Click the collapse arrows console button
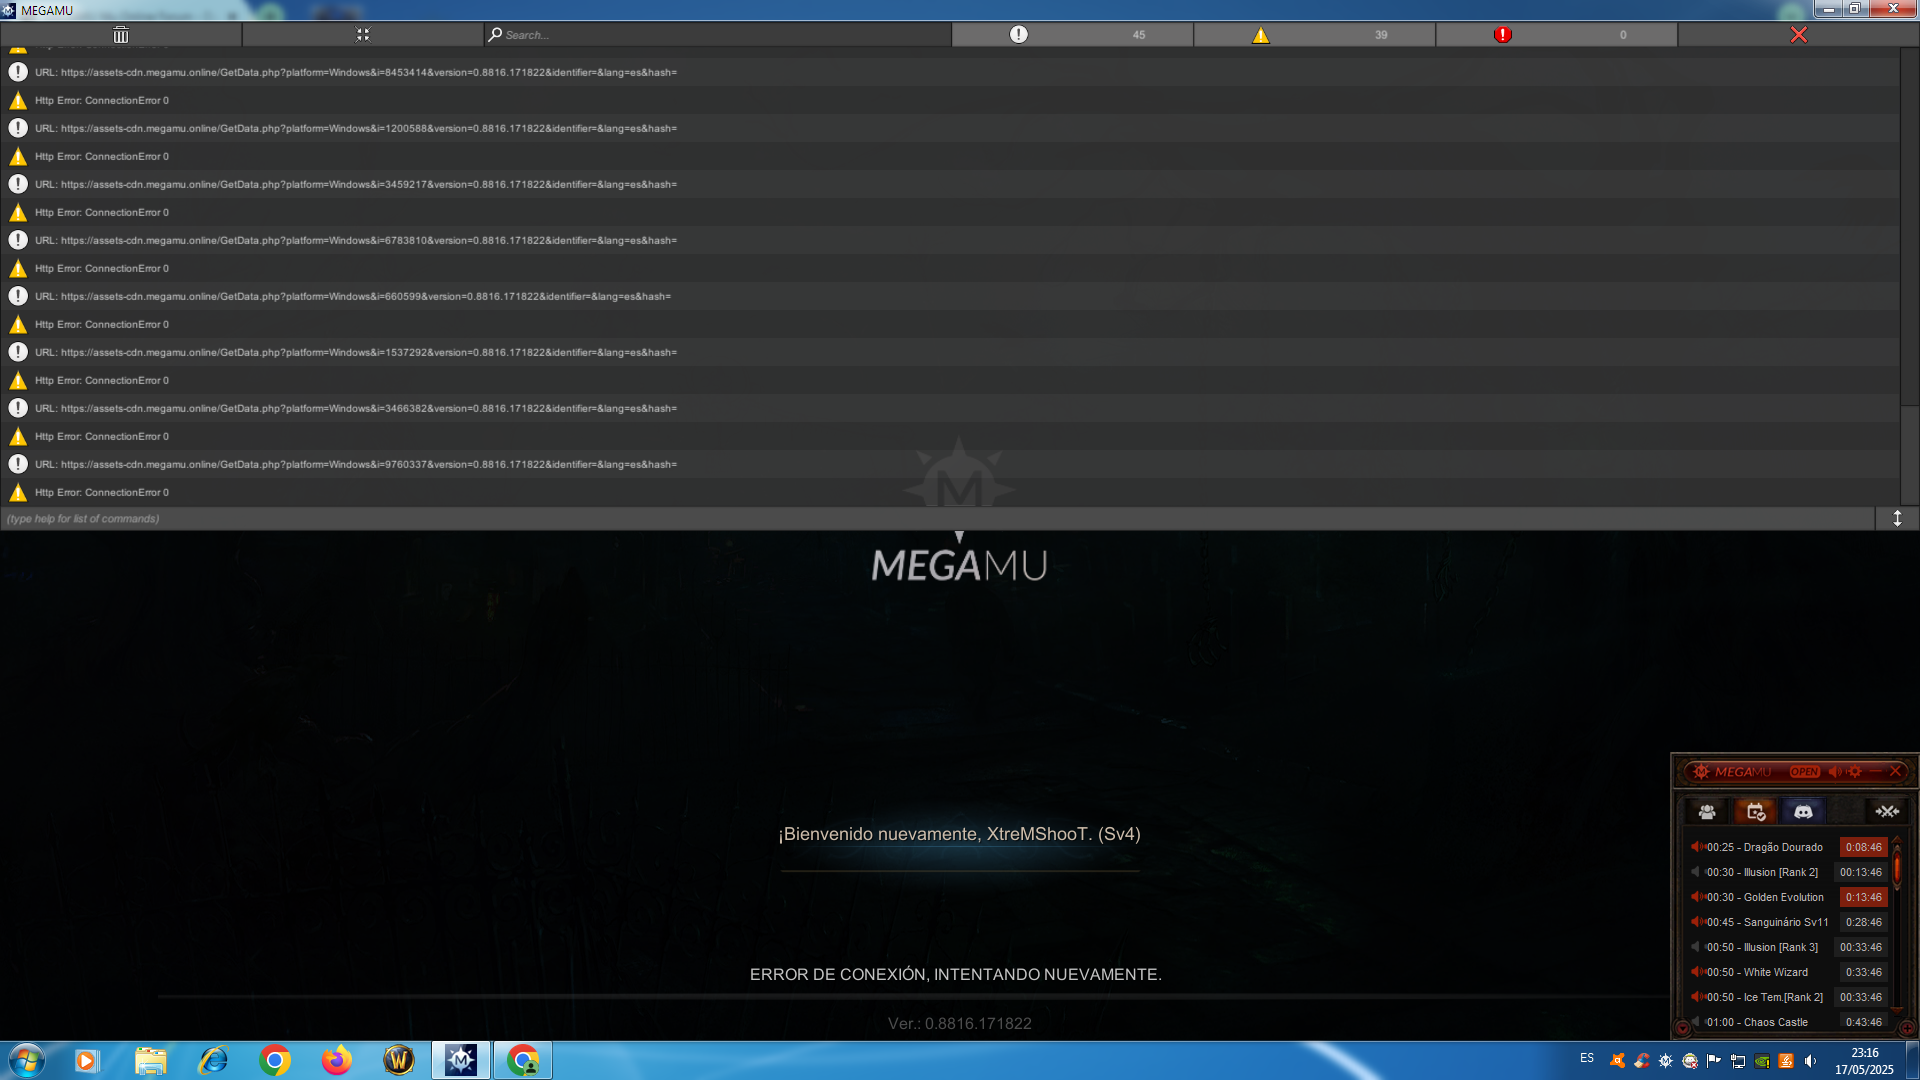Image resolution: width=1920 pixels, height=1080 pixels. 363,35
